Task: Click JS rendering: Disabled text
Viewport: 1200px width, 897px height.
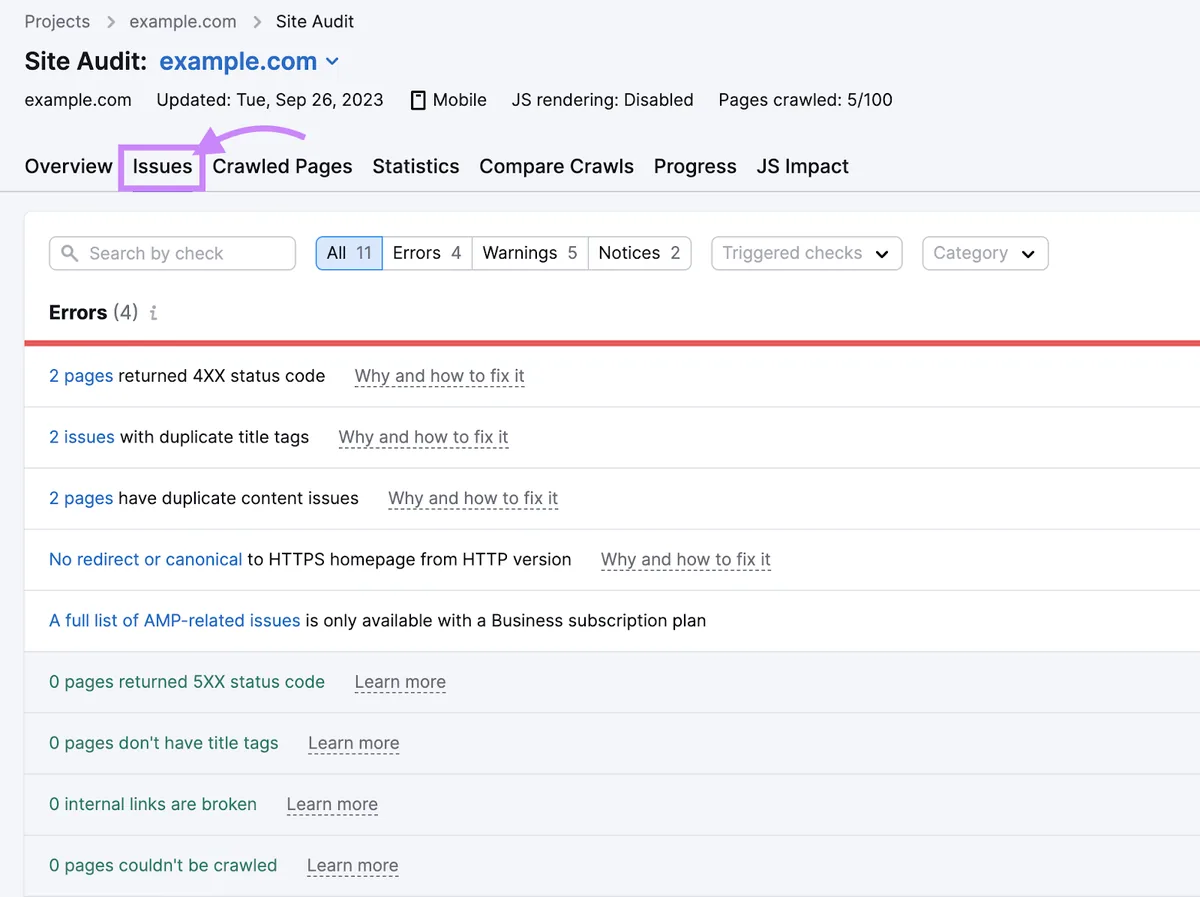Action: click(602, 100)
